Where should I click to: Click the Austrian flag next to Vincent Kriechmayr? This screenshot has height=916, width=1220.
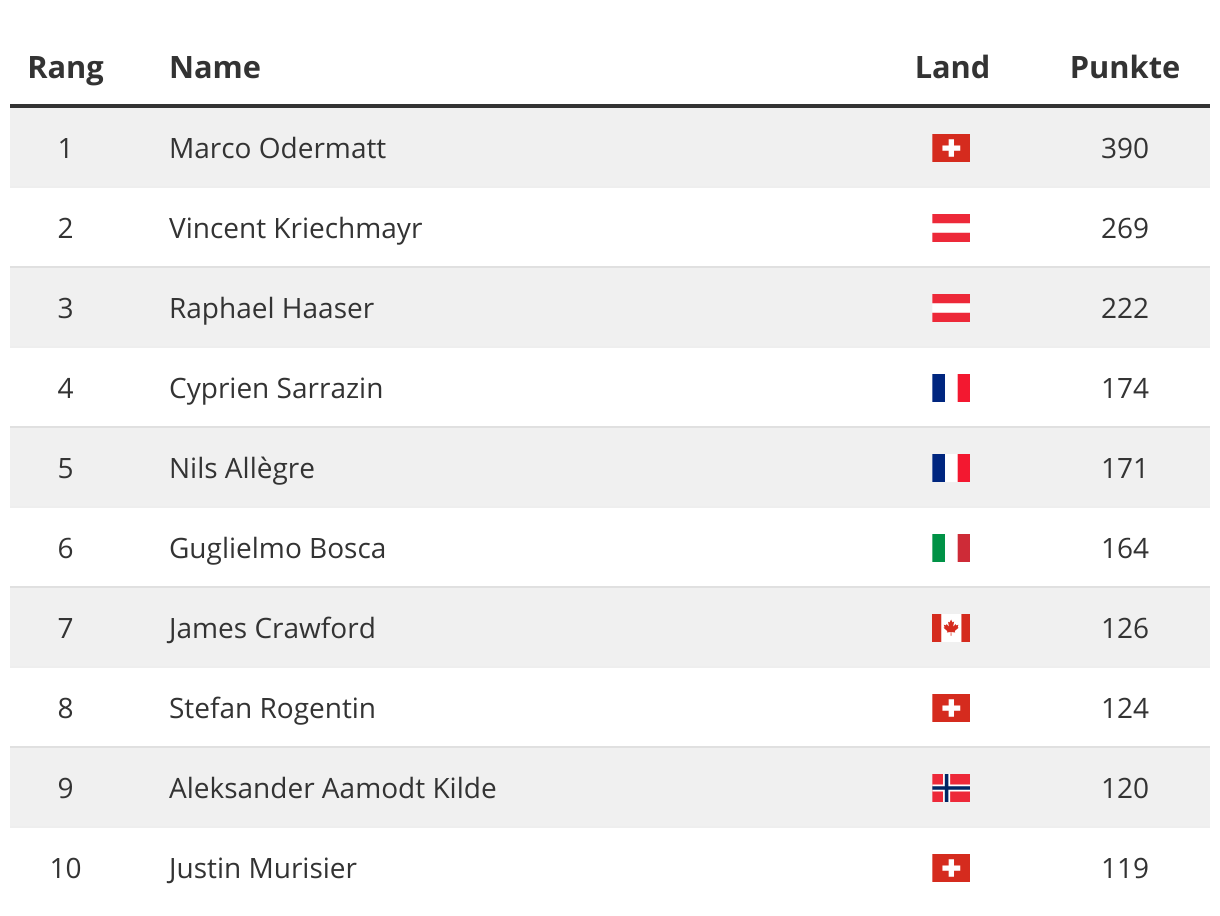(951, 228)
